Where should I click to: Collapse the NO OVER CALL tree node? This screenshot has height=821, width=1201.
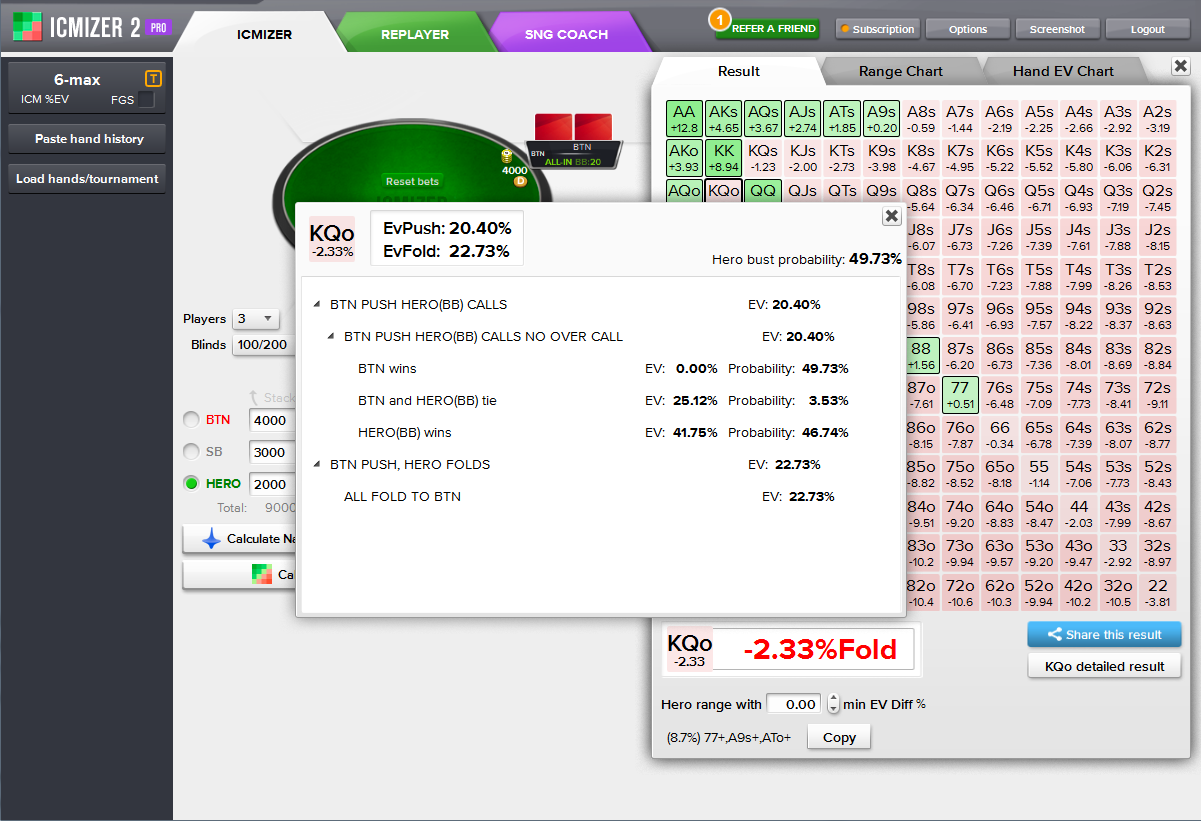click(x=331, y=337)
